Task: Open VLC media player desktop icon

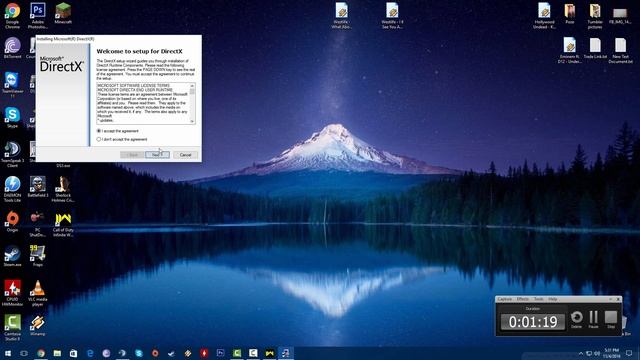Action: (x=38, y=293)
